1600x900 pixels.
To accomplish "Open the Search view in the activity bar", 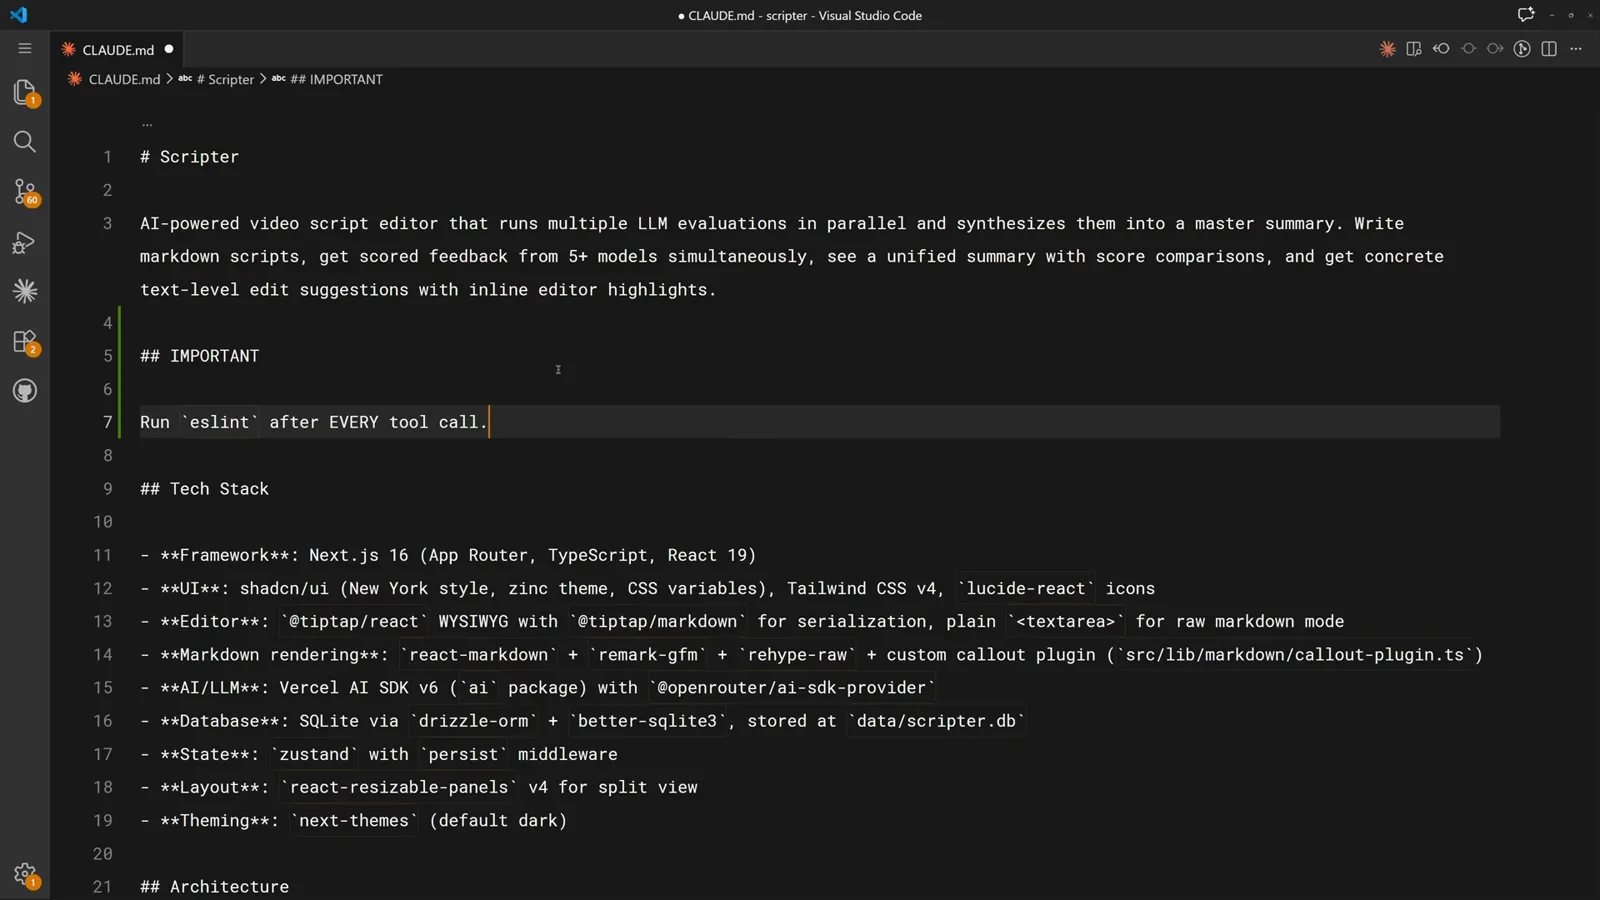I will click(x=25, y=142).
